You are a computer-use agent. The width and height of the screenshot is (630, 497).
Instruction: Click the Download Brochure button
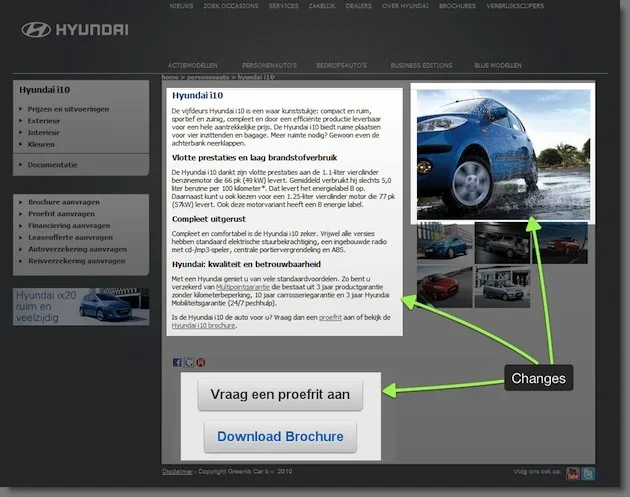click(x=280, y=437)
